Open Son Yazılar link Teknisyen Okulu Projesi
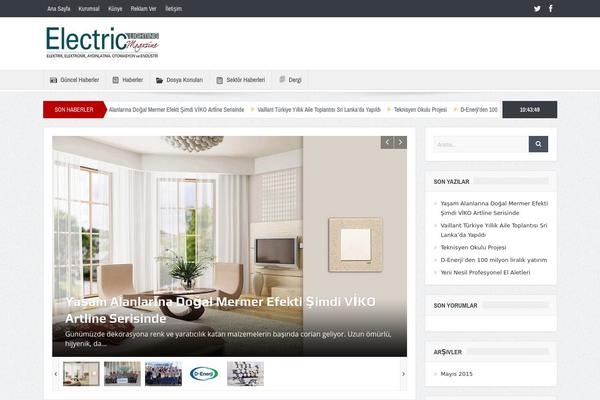This screenshot has height=400, width=600. 473,247
